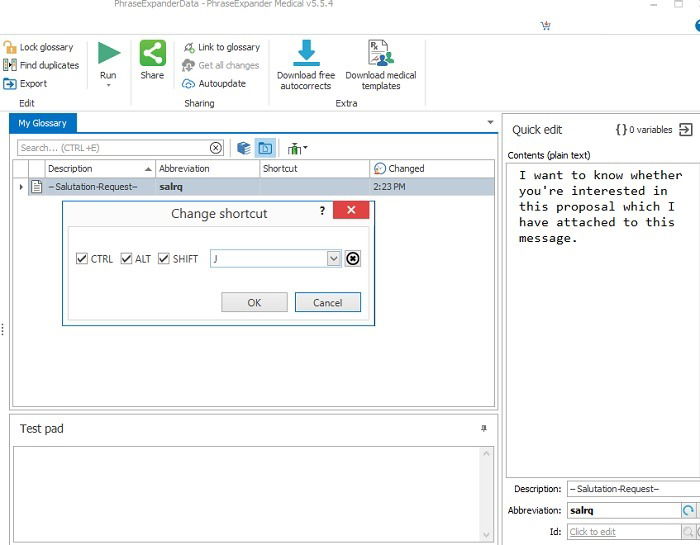Open the glossary tabs dropdown arrow
Image resolution: width=700 pixels, height=545 pixels.
(x=490, y=122)
